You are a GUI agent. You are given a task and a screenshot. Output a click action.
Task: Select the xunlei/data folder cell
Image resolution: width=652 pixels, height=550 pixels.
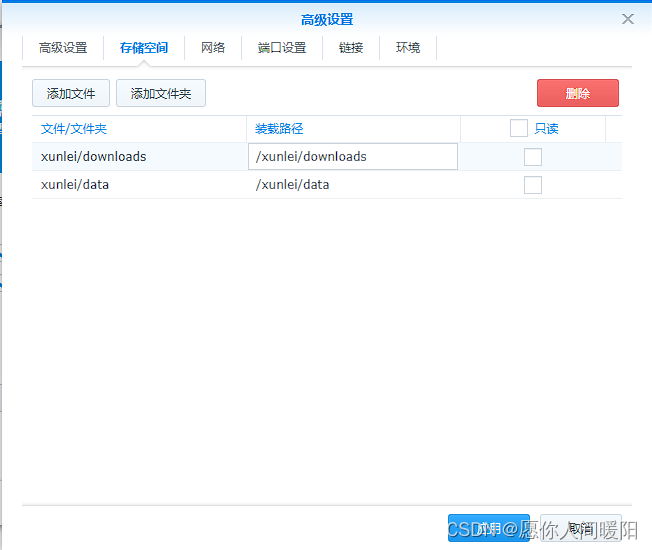139,185
